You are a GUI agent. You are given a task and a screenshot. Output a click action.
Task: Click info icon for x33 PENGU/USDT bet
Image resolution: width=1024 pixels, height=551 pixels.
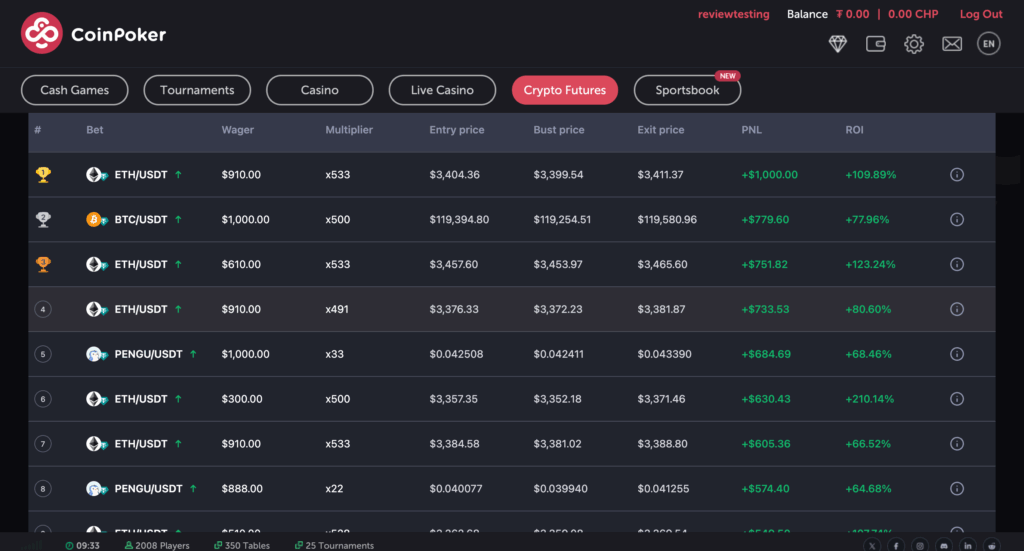(x=956, y=354)
